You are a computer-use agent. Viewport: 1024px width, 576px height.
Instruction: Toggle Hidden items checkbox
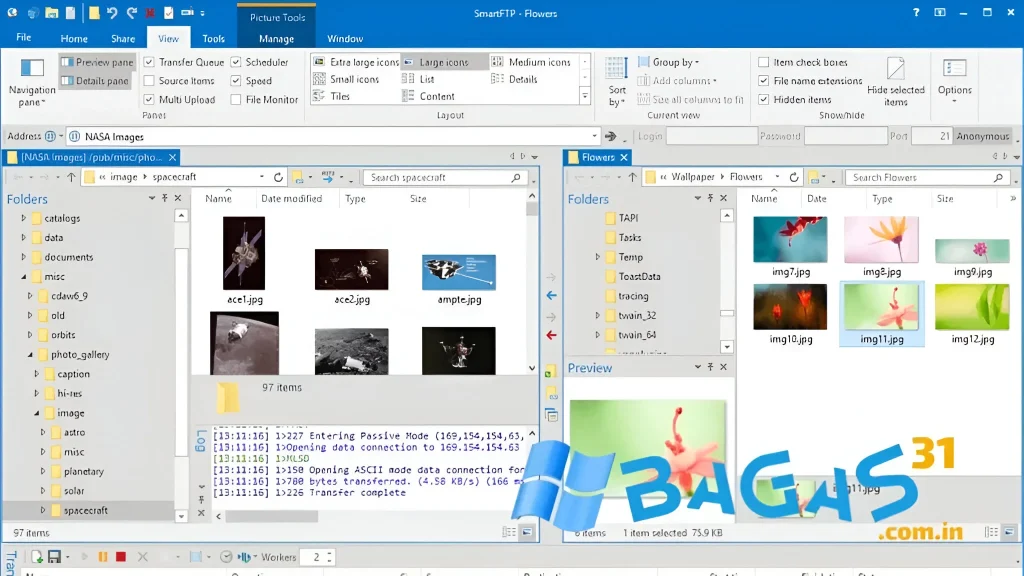coord(763,99)
